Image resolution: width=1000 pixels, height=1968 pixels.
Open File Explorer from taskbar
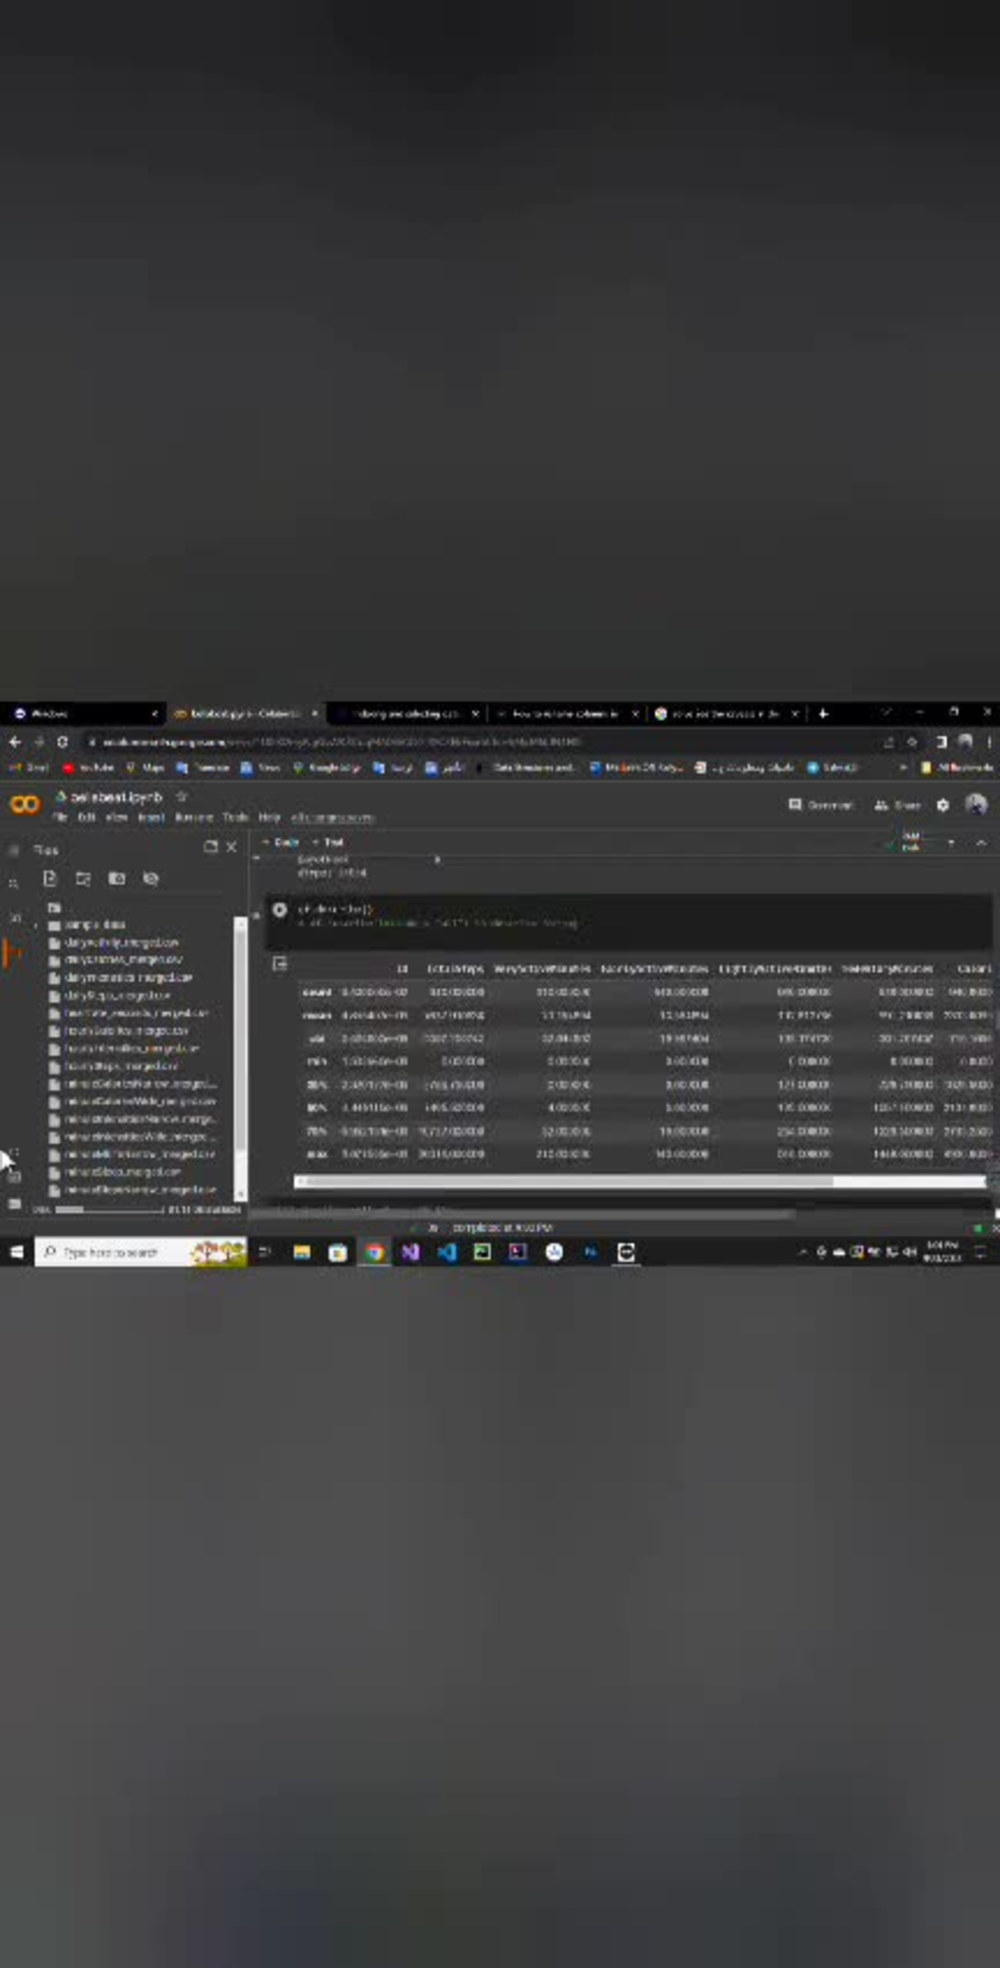coord(302,1252)
